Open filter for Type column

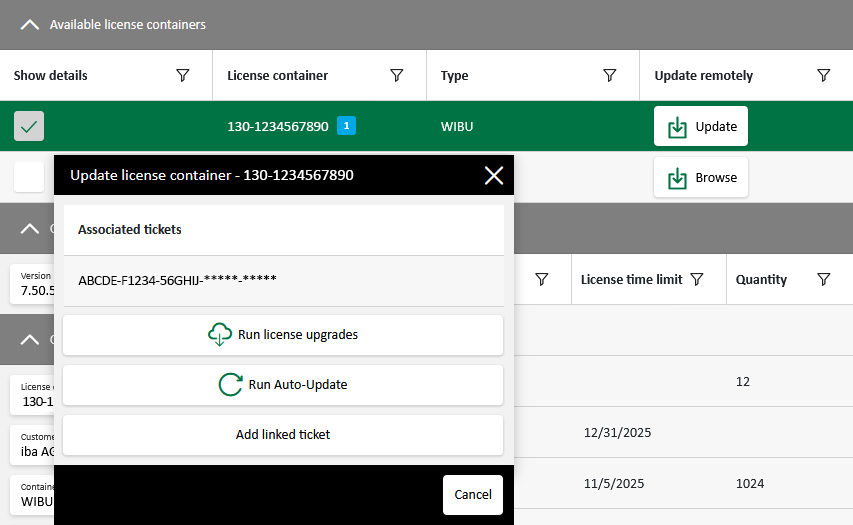(x=610, y=76)
